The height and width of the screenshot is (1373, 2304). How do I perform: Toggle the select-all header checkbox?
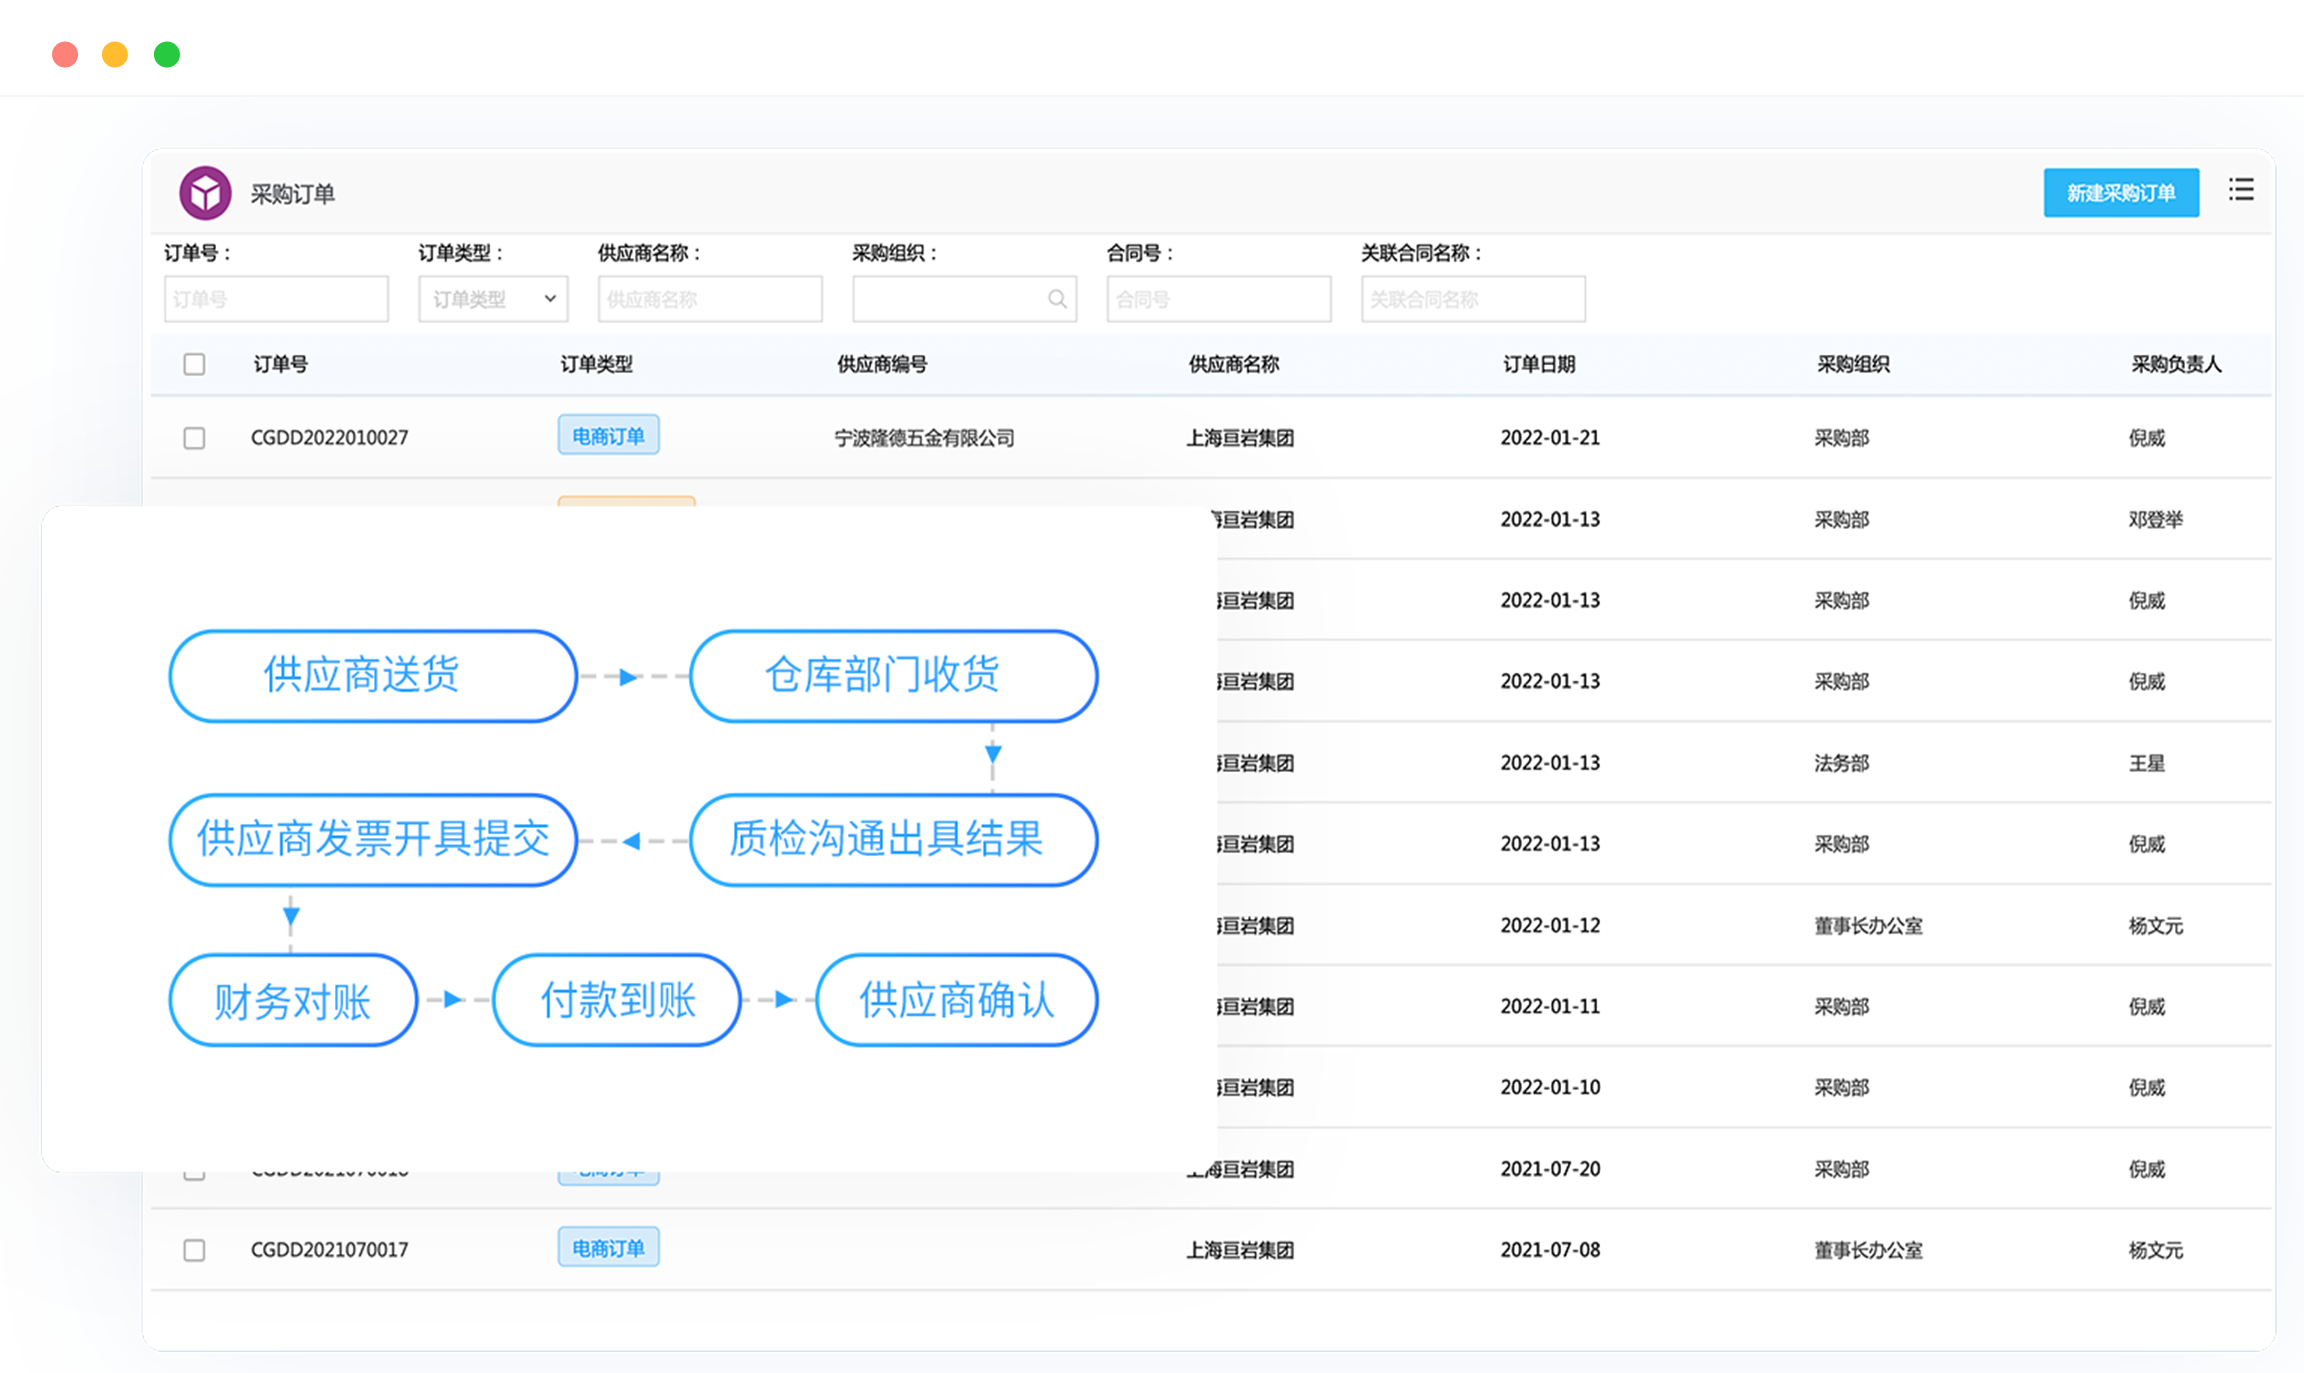(x=195, y=364)
